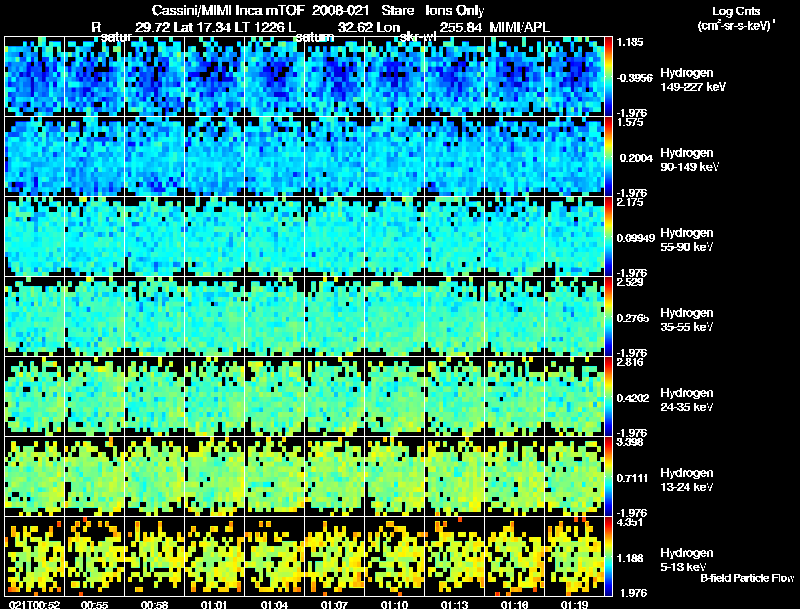Click the '1.188' colorbar midpoint value

coord(630,559)
